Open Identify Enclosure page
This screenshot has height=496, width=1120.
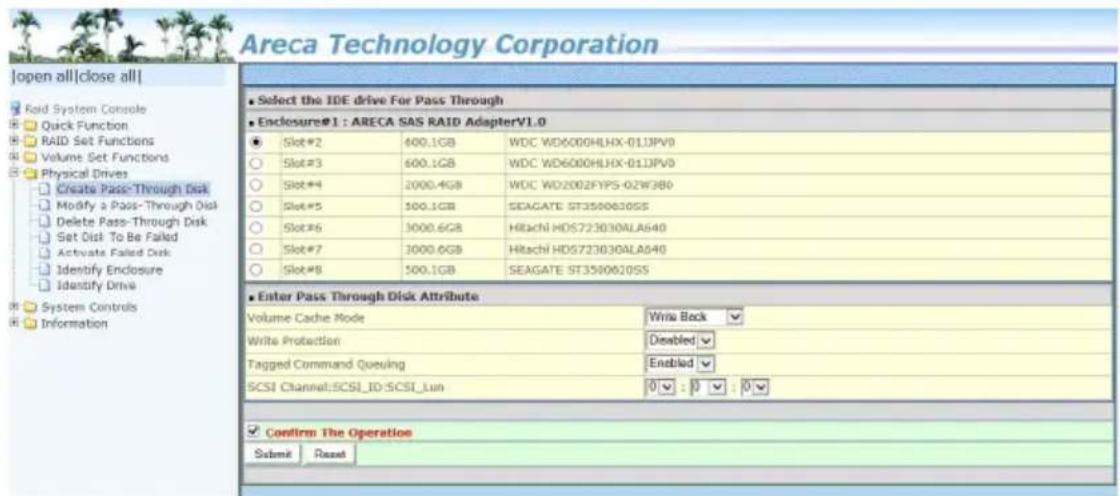[x=109, y=269]
